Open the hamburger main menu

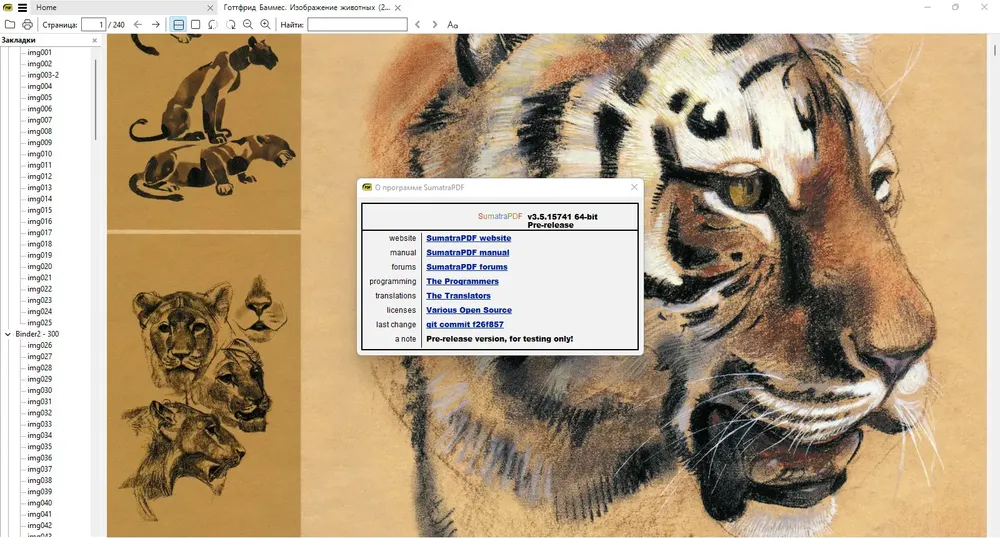[22, 7]
